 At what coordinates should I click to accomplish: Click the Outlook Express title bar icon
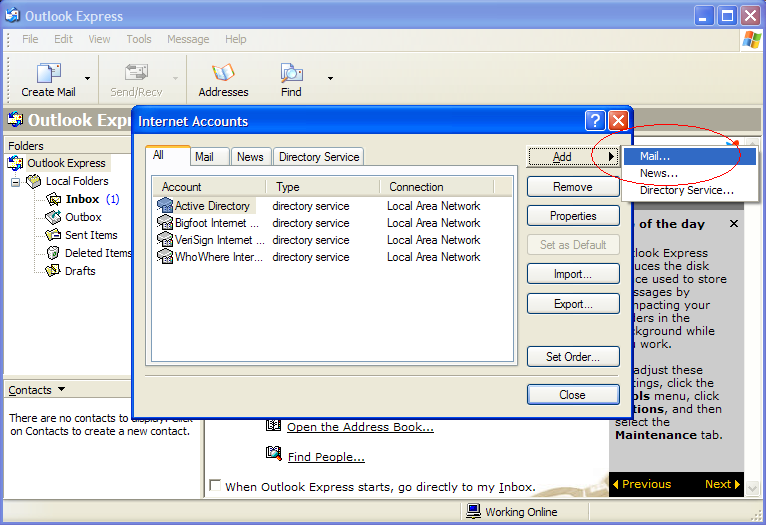[12, 15]
